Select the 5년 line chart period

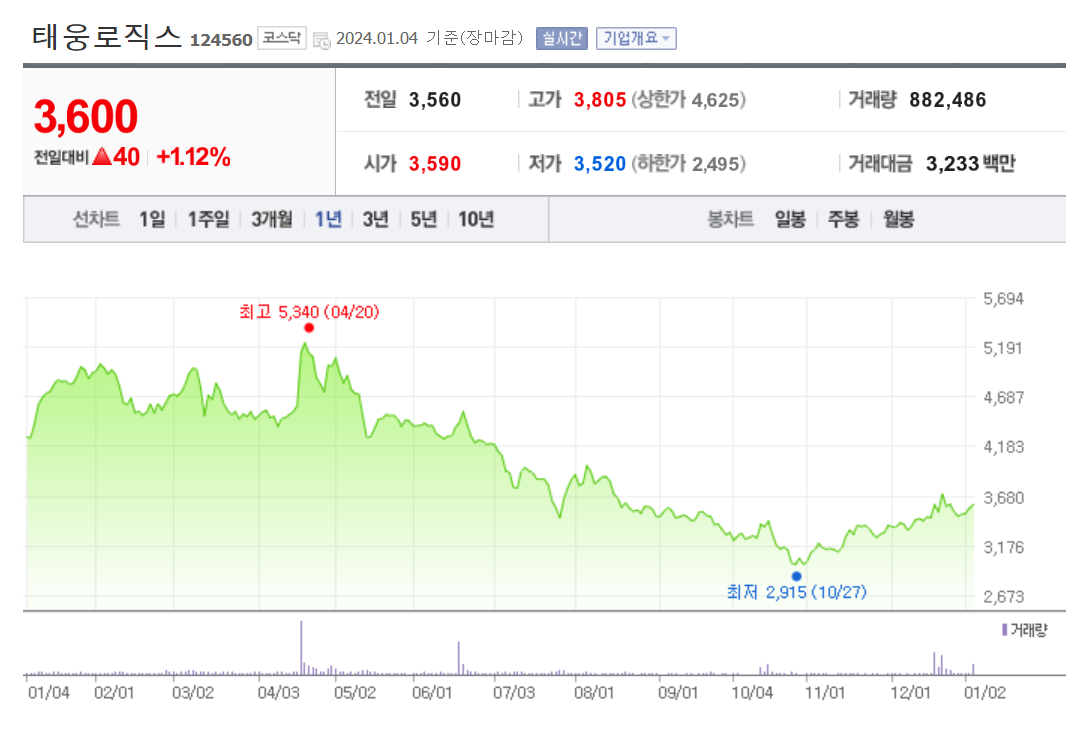424,219
